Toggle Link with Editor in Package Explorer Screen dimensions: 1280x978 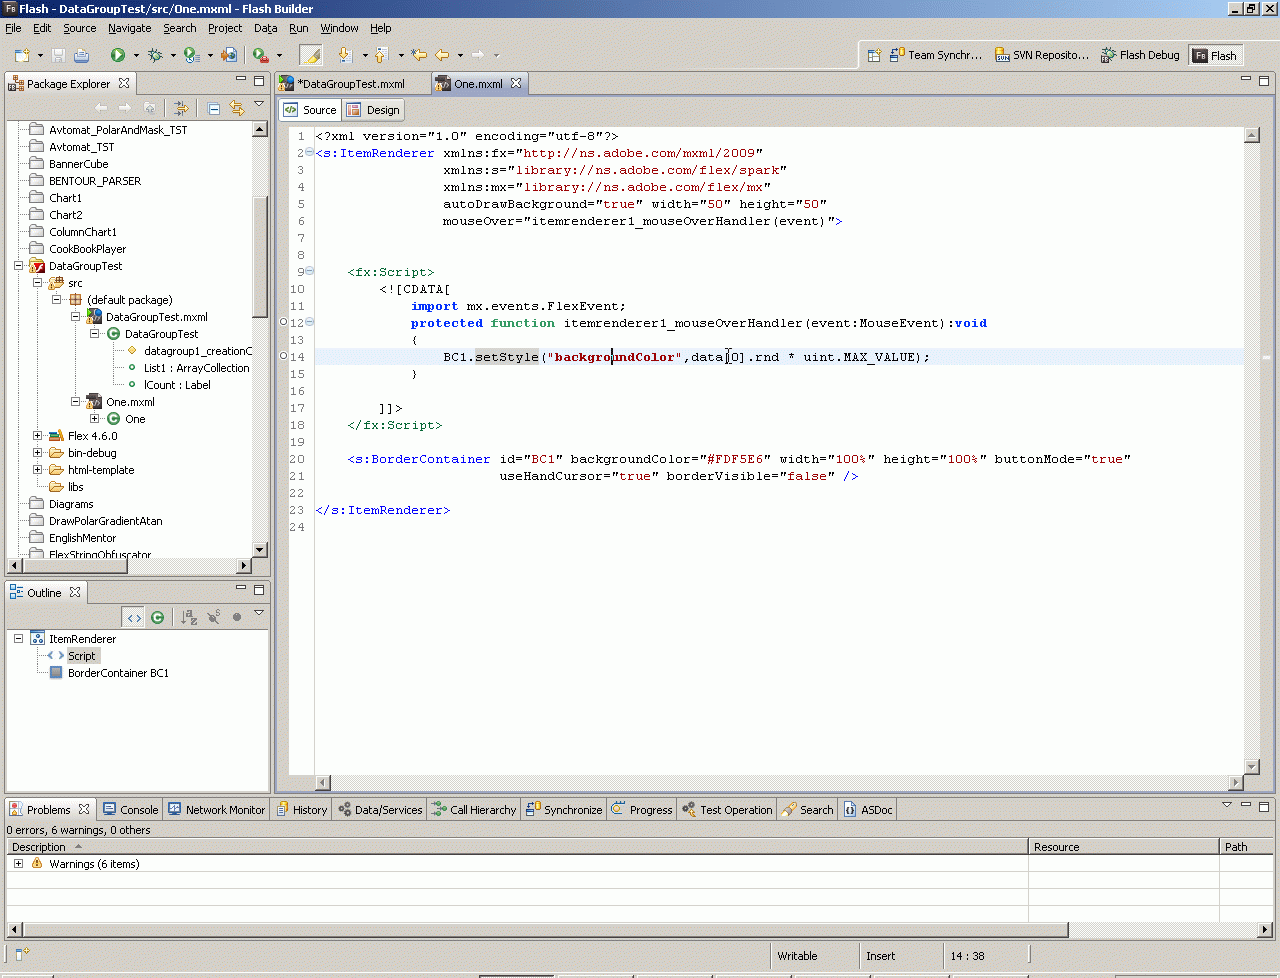point(237,108)
